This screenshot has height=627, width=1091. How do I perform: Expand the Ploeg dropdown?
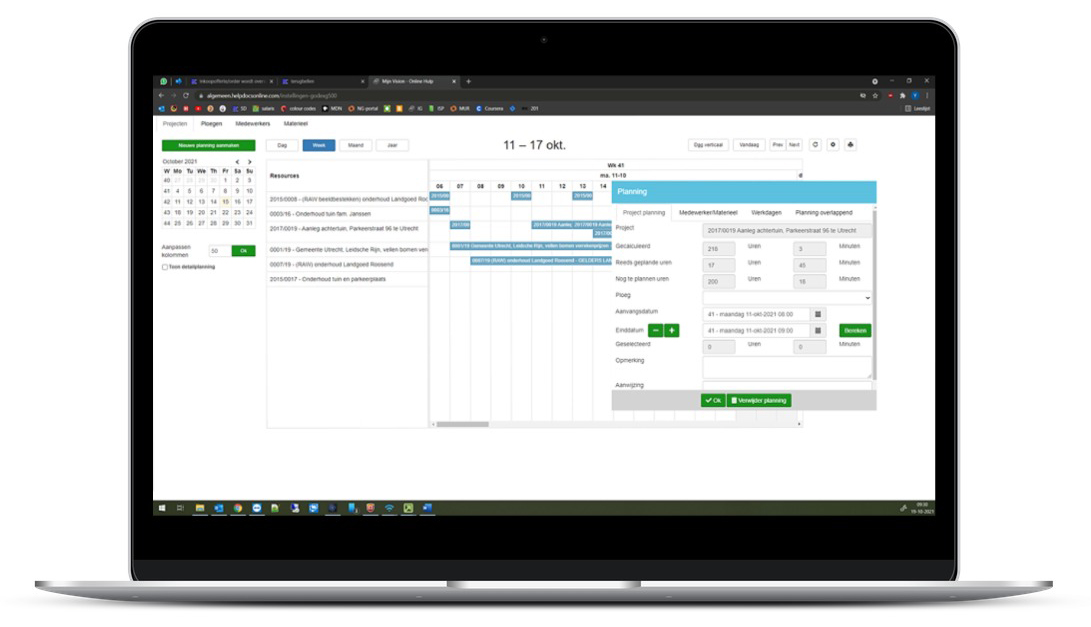[786, 298]
